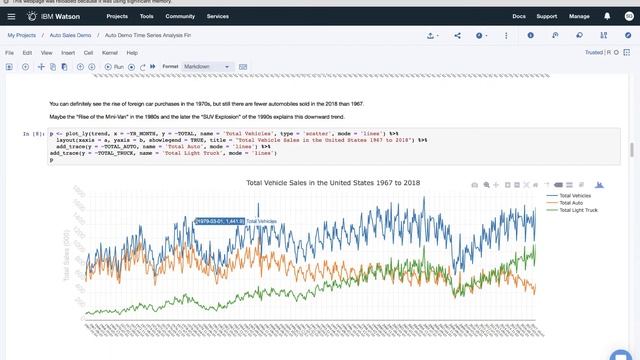The image size is (640, 360).
Task: Open the Plotly logo link
Action: tap(599, 185)
